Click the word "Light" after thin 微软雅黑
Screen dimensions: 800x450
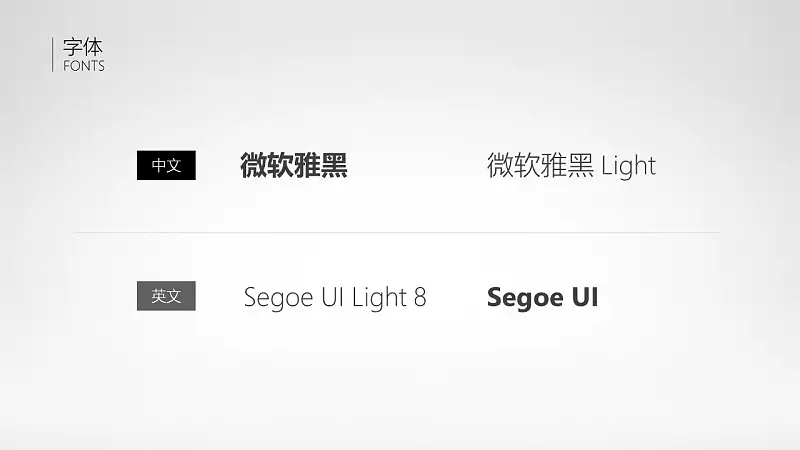[x=629, y=166]
